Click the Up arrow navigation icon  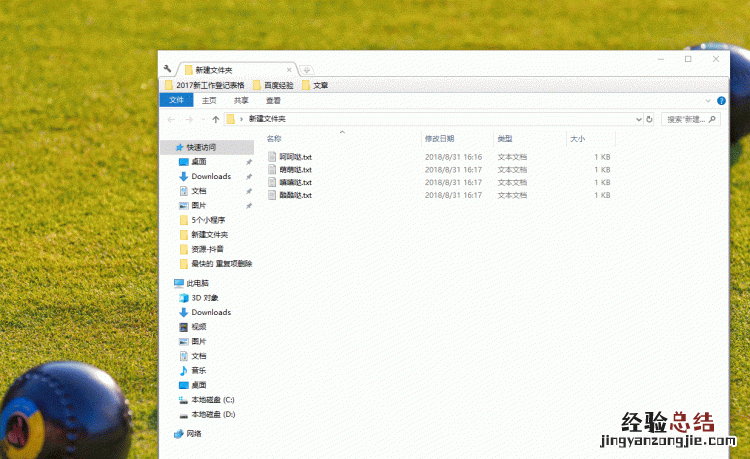216,119
